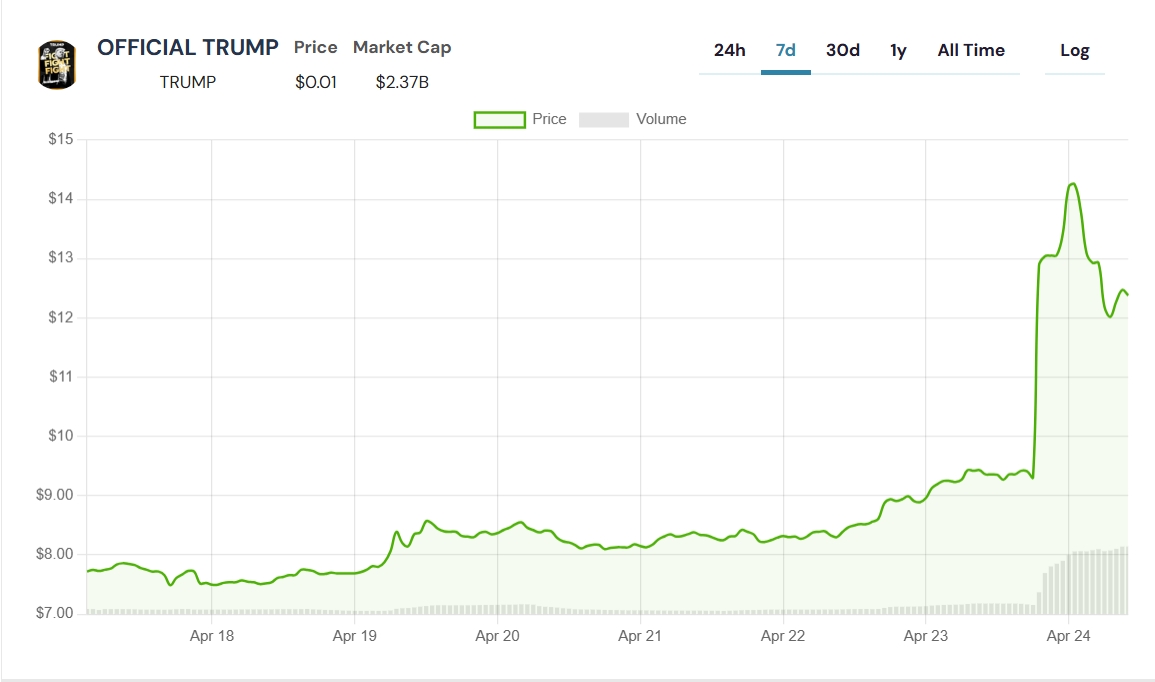
Task: Click the $11 y-axis label
Action: click(x=61, y=376)
